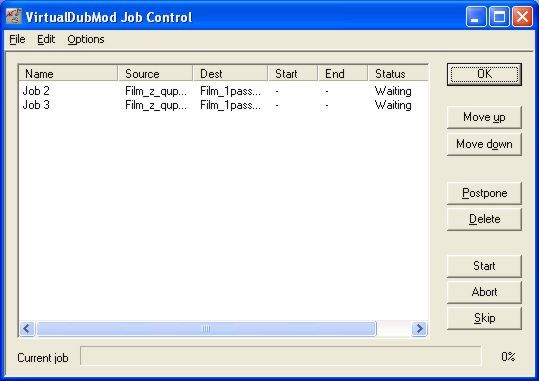Start processing the job queue
Image resolution: width=539 pixels, height=381 pixels.
(x=484, y=266)
